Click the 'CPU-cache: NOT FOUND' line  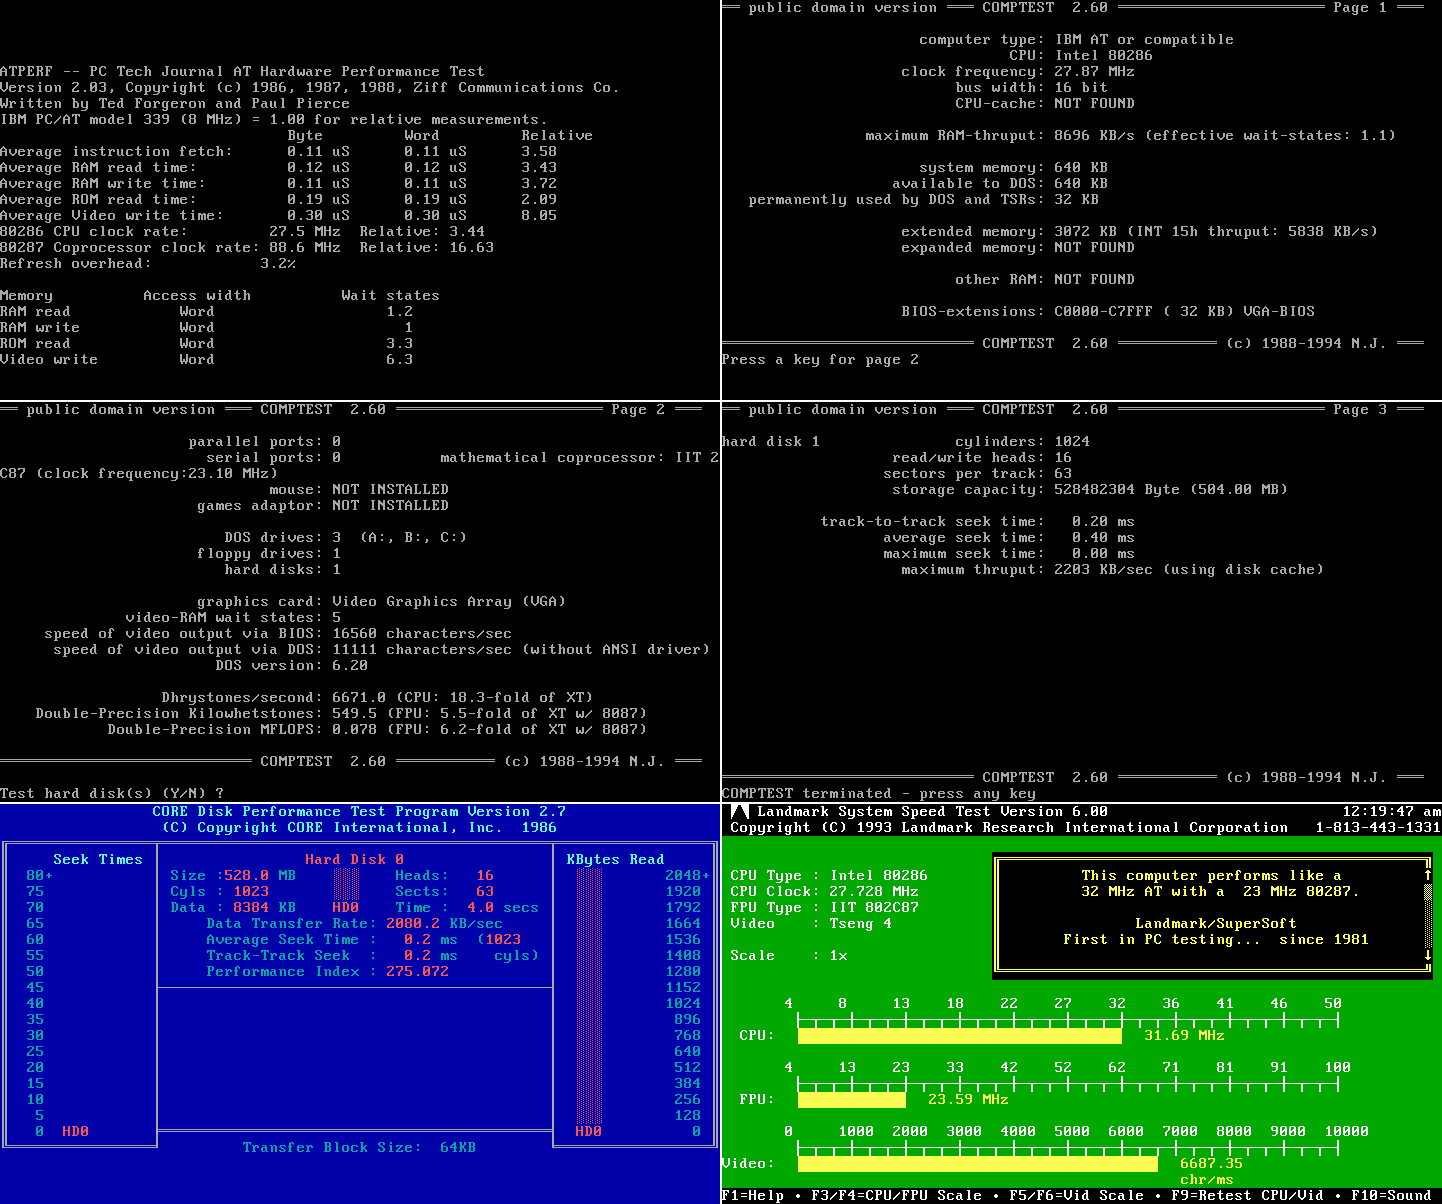[1045, 103]
